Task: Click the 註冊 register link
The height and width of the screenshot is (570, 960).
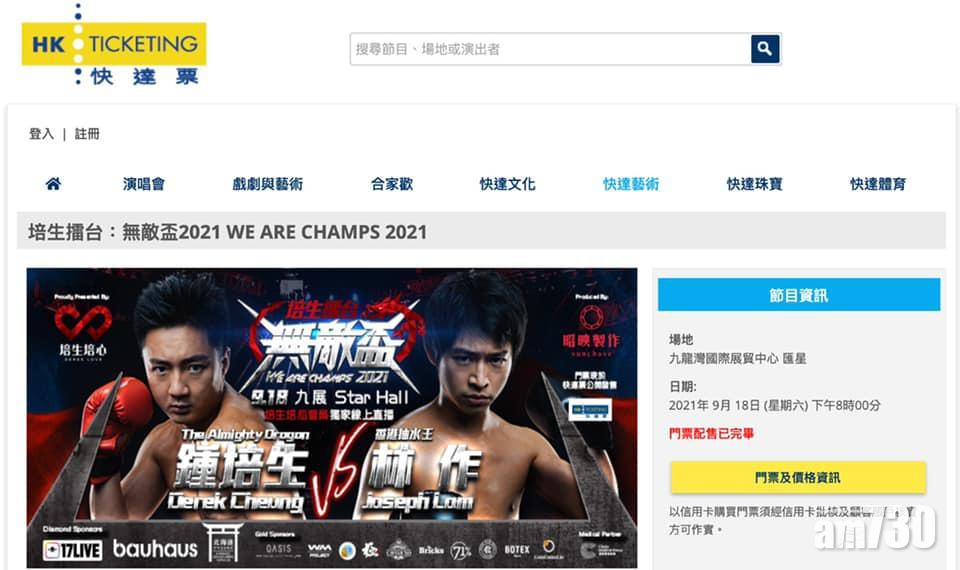Action: pos(87,133)
